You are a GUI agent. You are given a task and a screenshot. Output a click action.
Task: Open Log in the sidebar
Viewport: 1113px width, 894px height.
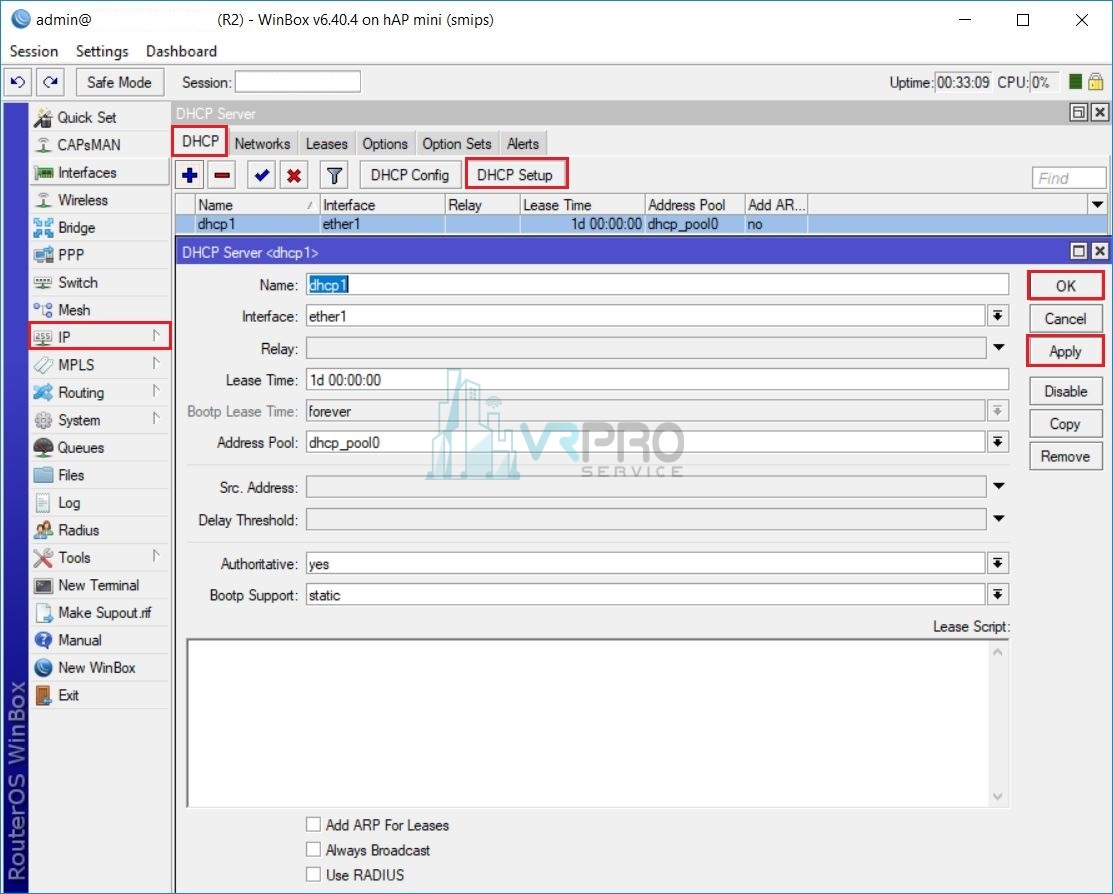[x=99, y=503]
